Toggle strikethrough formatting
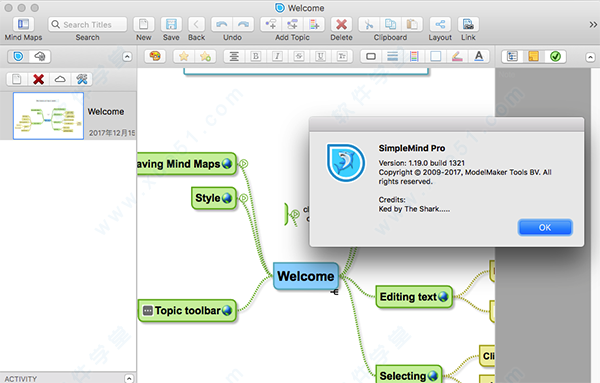 [299, 57]
